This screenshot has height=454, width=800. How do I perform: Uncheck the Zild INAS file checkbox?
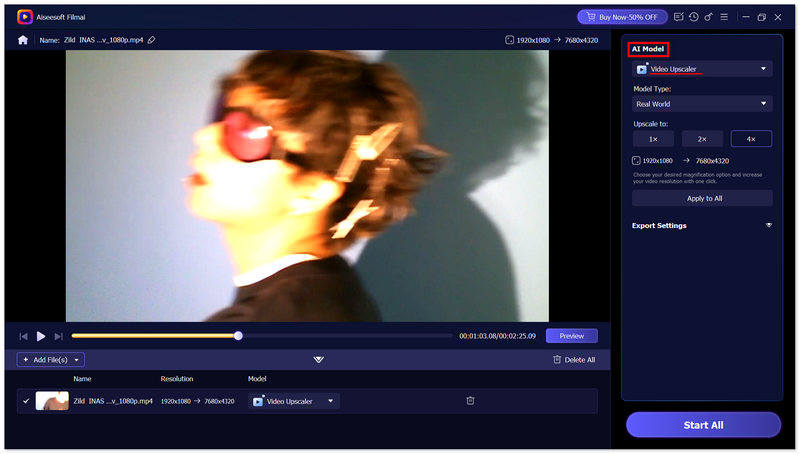(x=26, y=401)
